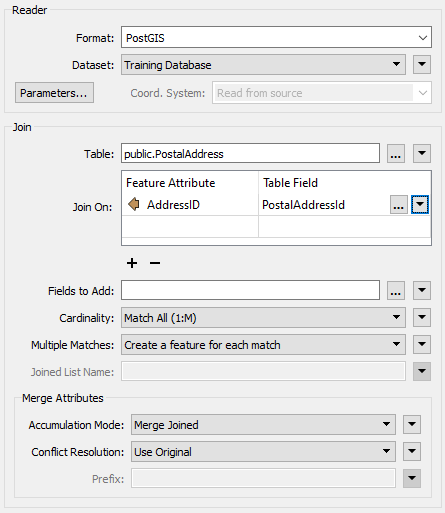Click into the Fields to Add text box
This screenshot has height=513, width=445.
[x=250, y=290]
